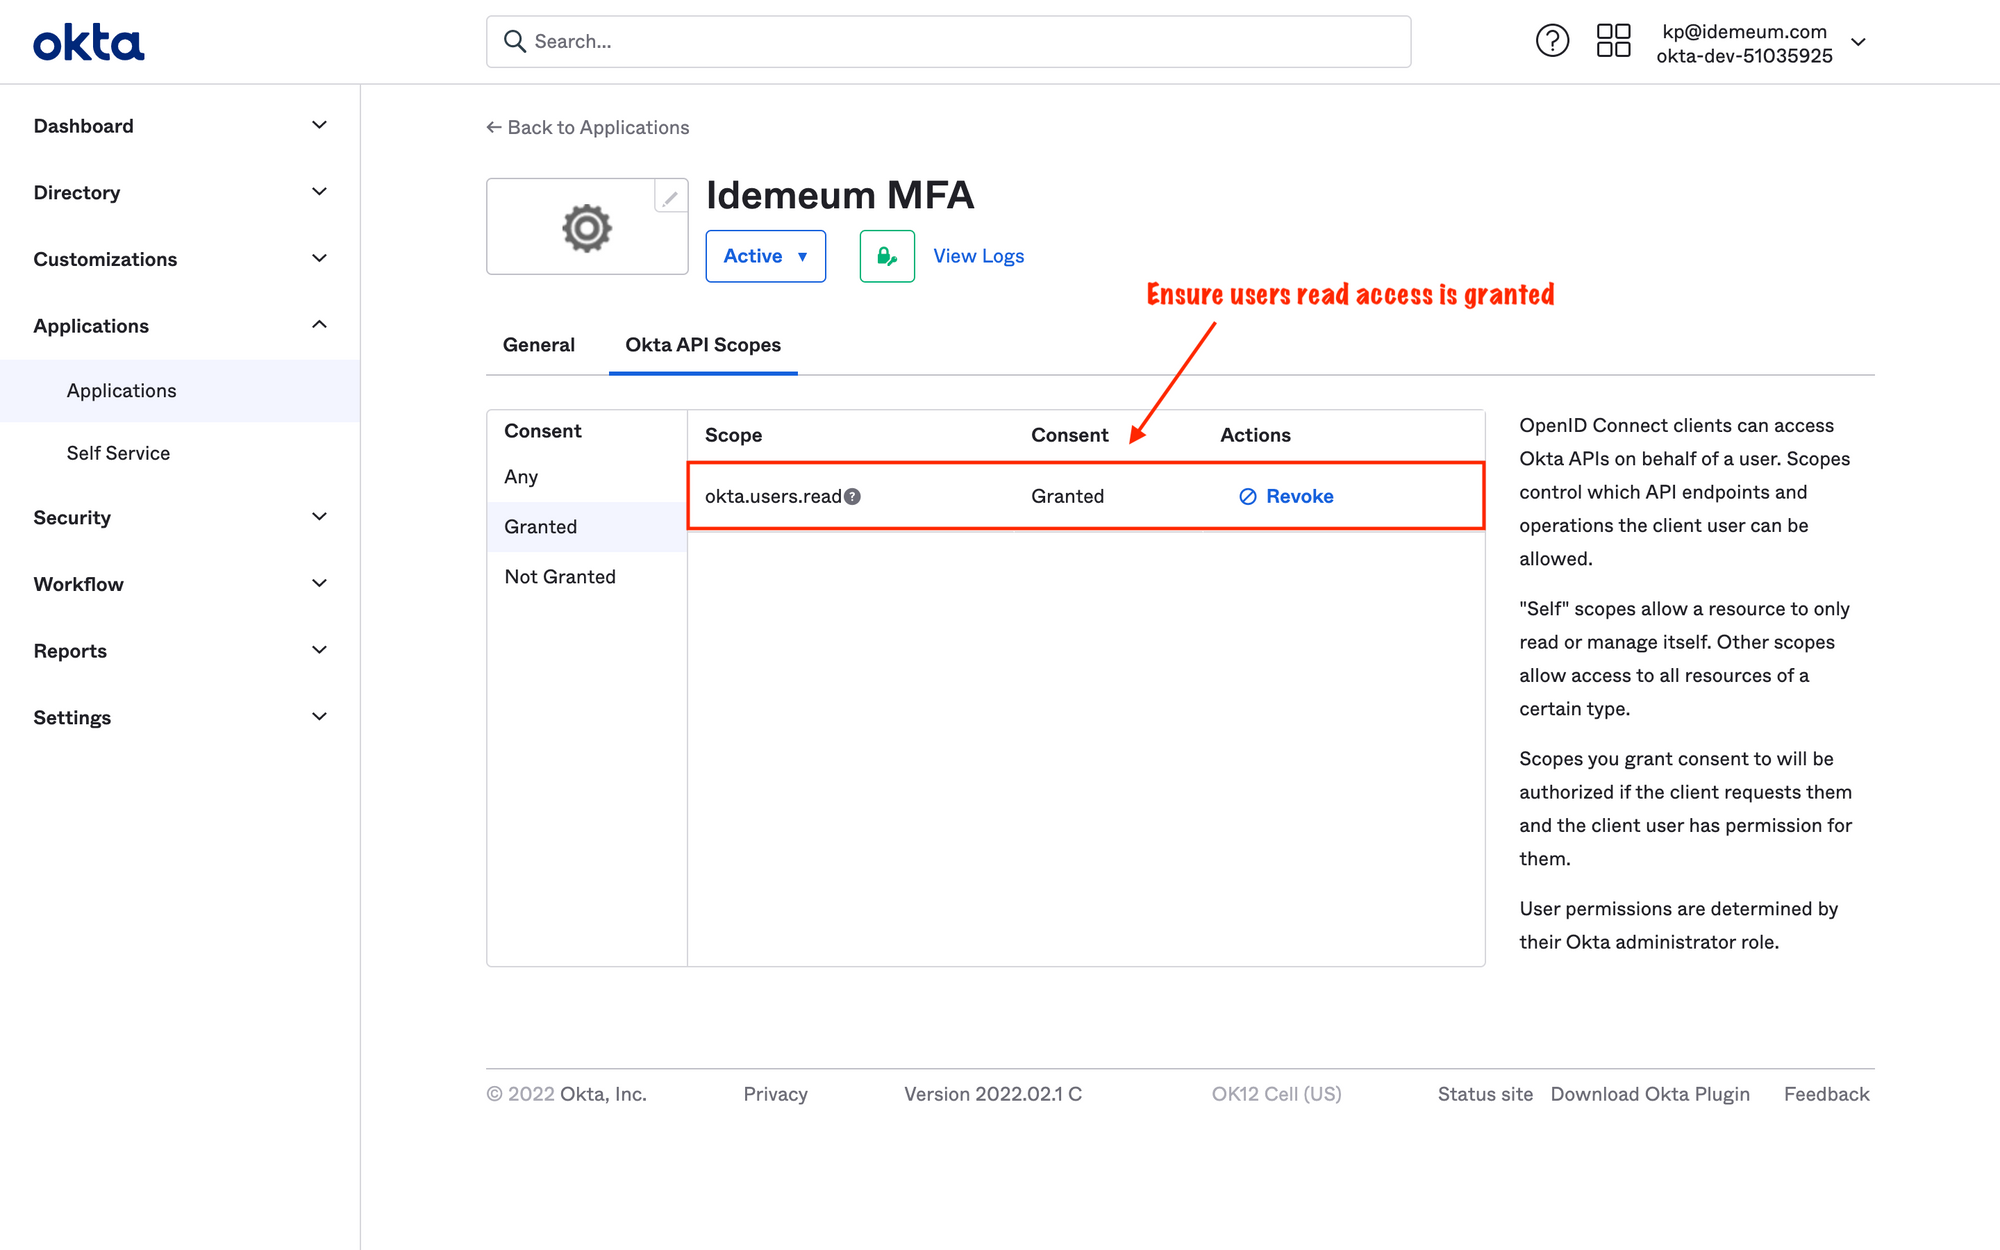The height and width of the screenshot is (1250, 2000).
Task: Click the Version 2022.02.1 C link
Action: point(993,1094)
